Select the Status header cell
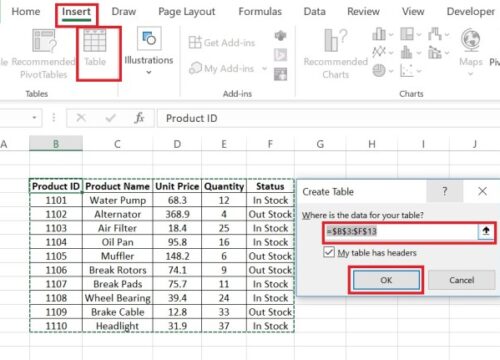500x360 pixels. coord(270,186)
